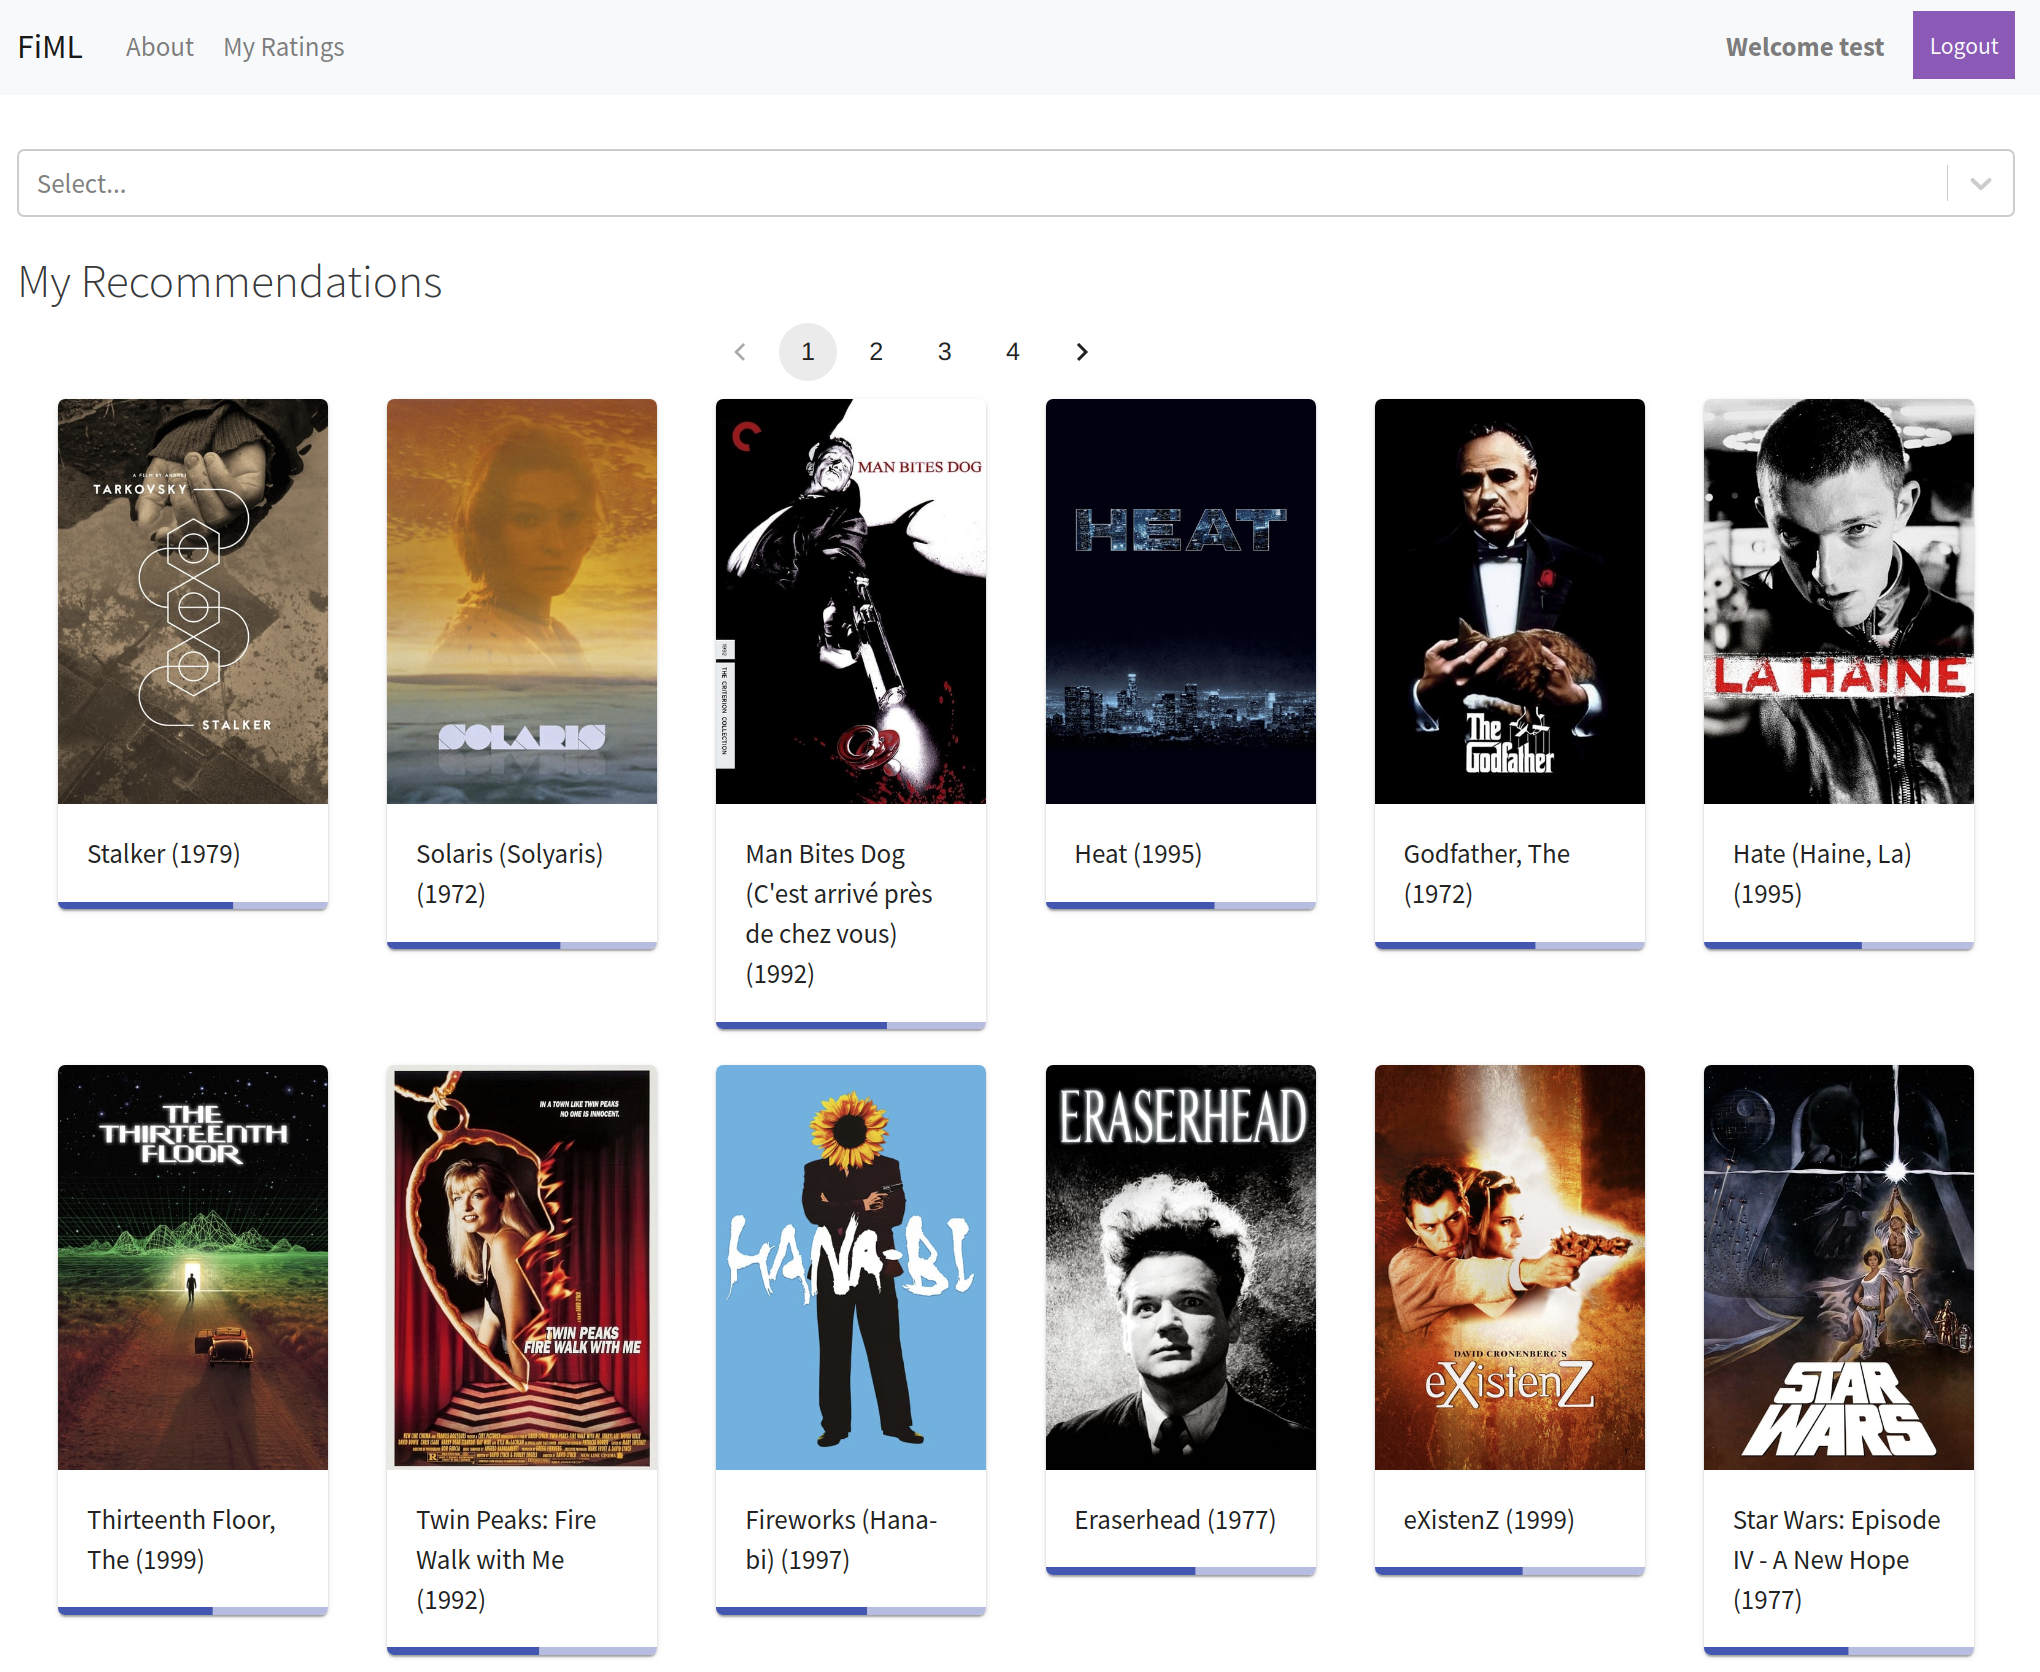Click the title eXistenZ (1999)

(x=1489, y=1520)
